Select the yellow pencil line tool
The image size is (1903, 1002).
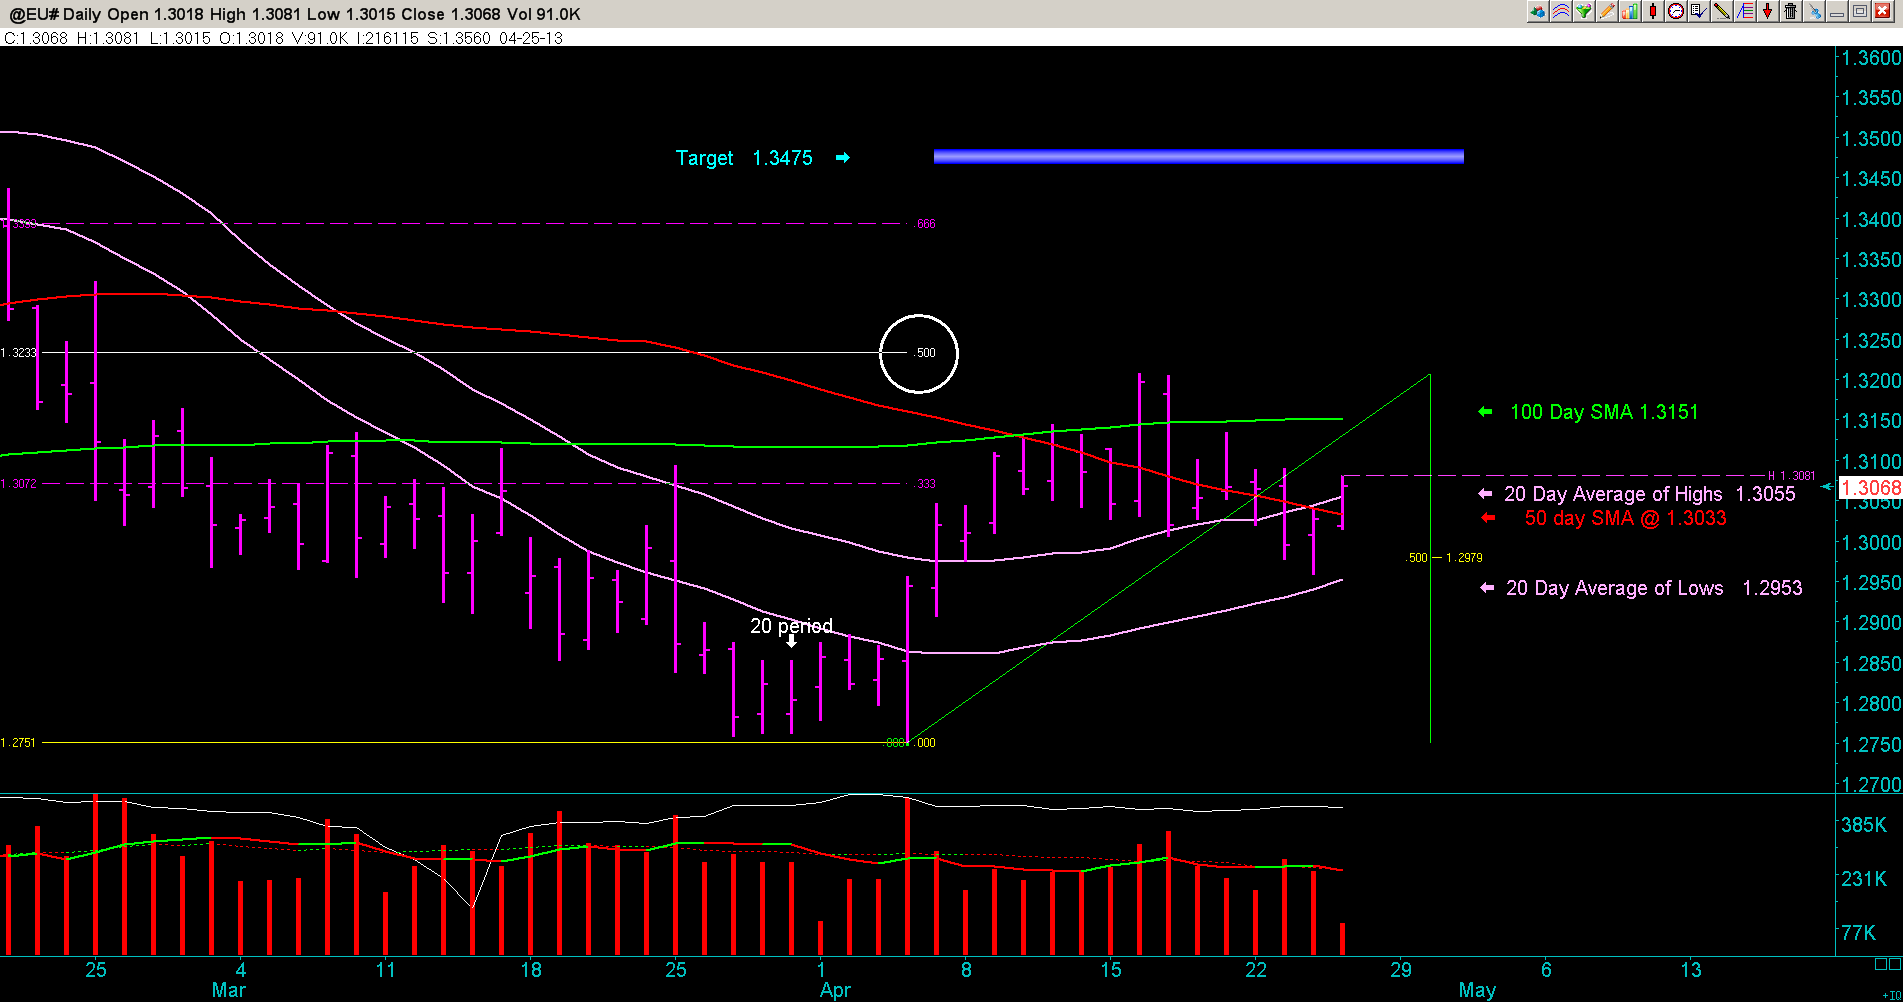tap(1722, 11)
